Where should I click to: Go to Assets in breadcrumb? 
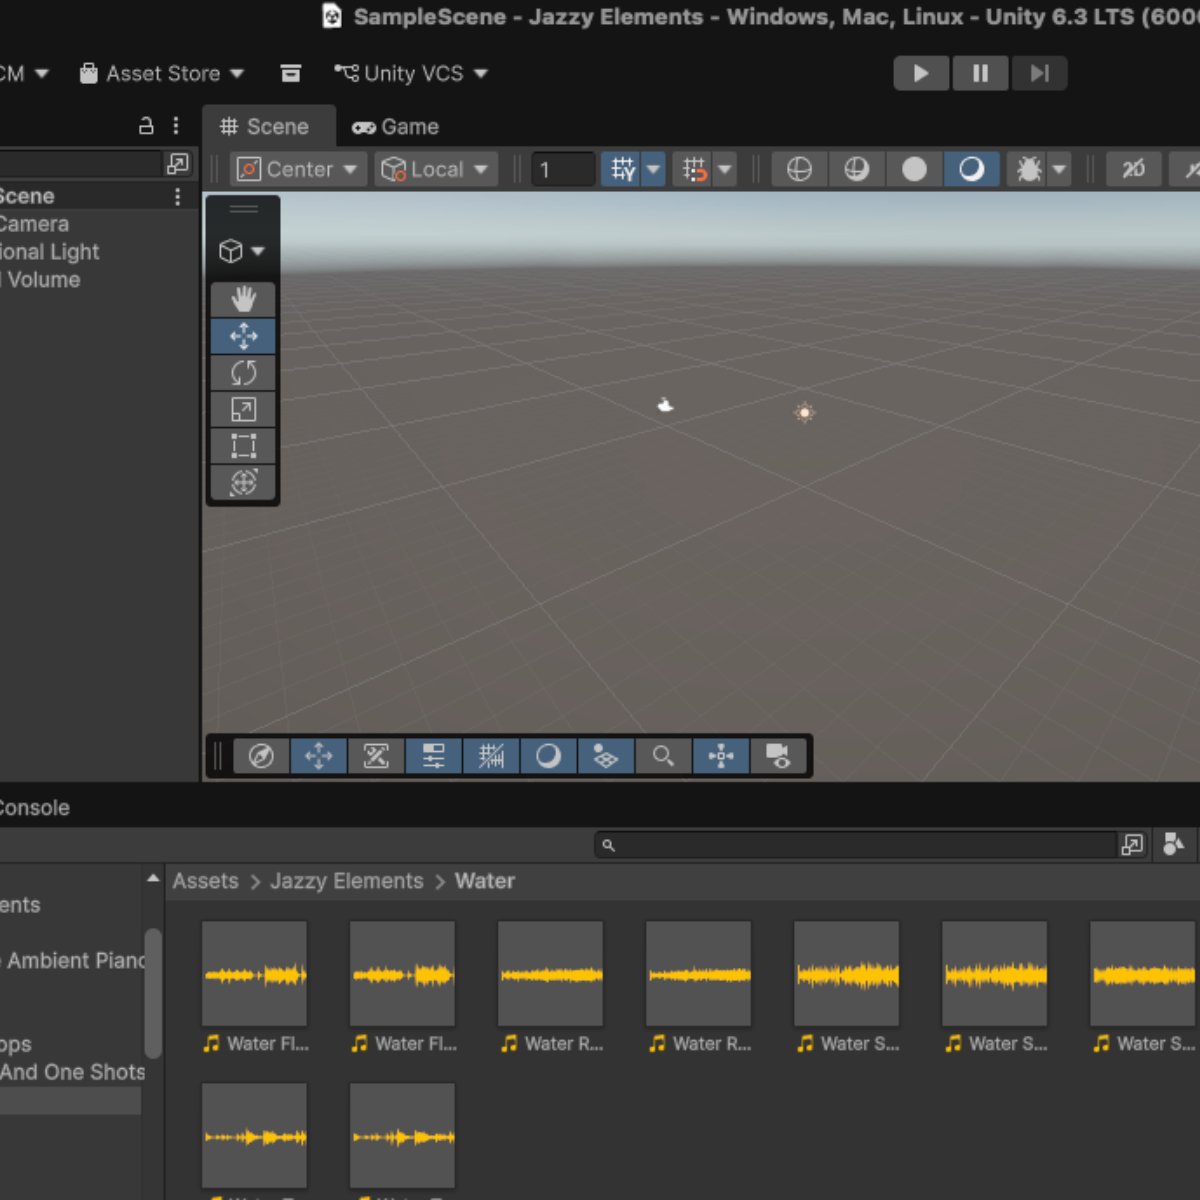pyautogui.click(x=205, y=881)
